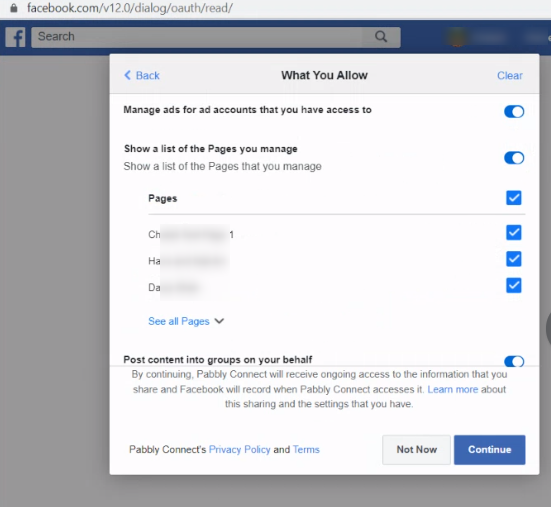The image size is (551, 507).
Task: Click the magnifying glass search icon
Action: pos(381,37)
